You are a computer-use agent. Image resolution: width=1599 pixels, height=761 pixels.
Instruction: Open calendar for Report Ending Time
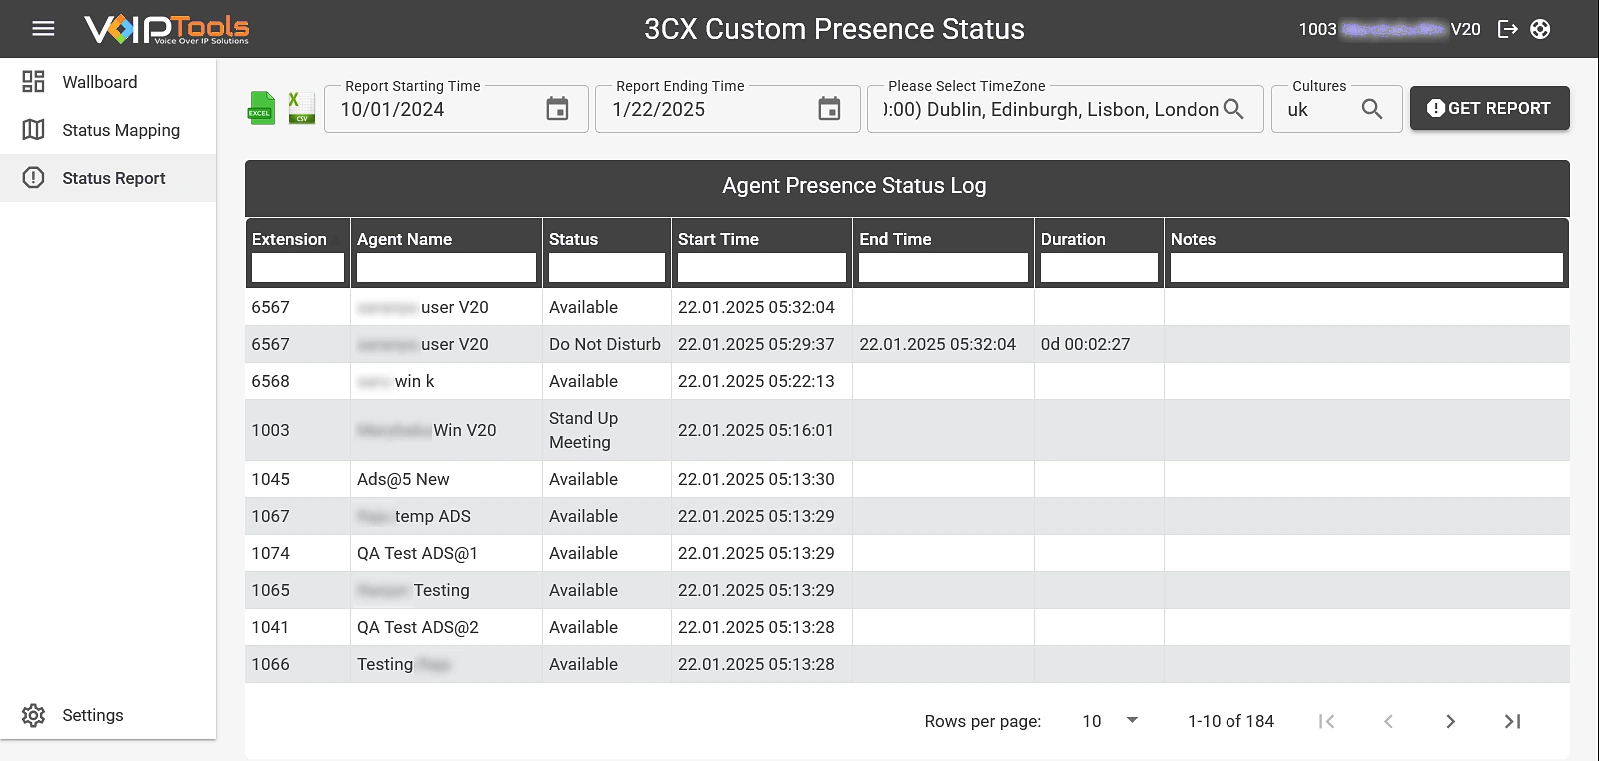click(x=829, y=109)
